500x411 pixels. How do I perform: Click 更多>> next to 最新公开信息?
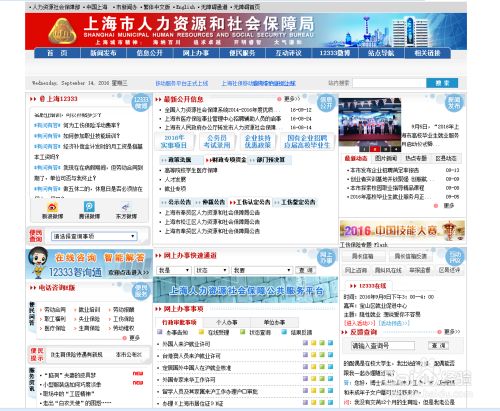tap(292, 99)
